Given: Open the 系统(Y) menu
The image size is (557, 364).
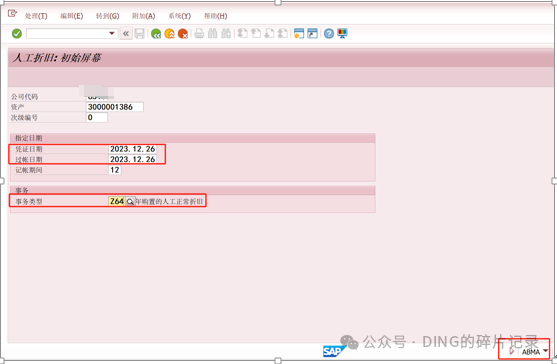Looking at the screenshot, I should coord(179,16).
